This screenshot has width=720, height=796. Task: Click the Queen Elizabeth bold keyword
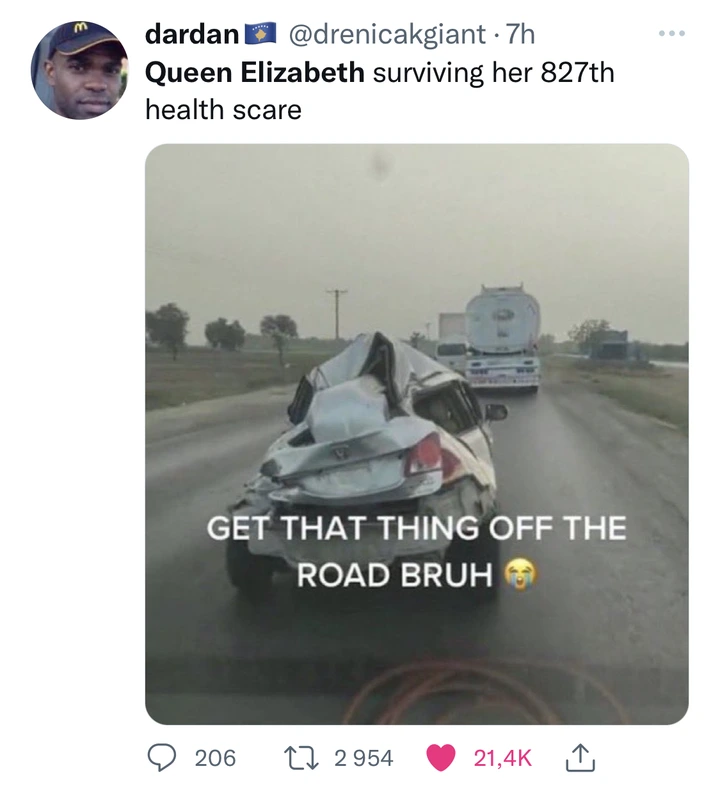[x=255, y=72]
